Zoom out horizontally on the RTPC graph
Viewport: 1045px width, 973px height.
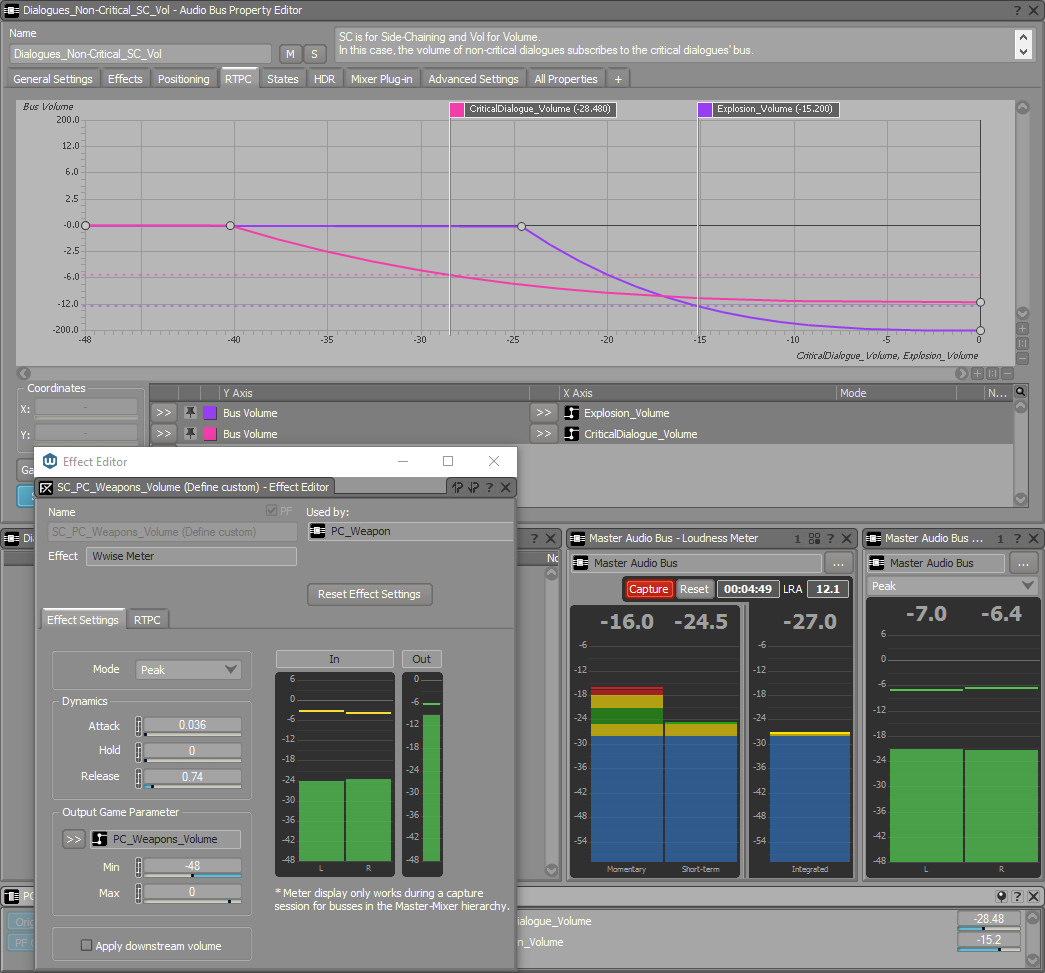click(x=1007, y=374)
